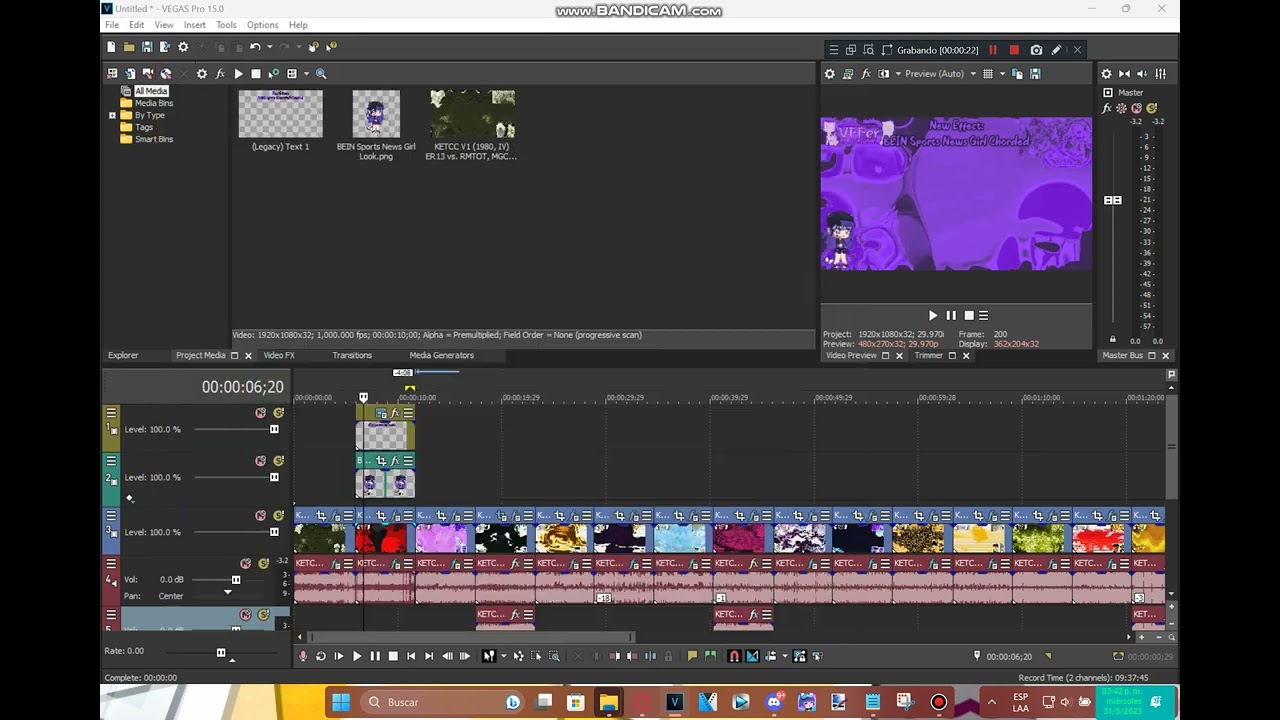This screenshot has height=720, width=1280.
Task: Open a project with folder icon
Action: click(x=129, y=47)
